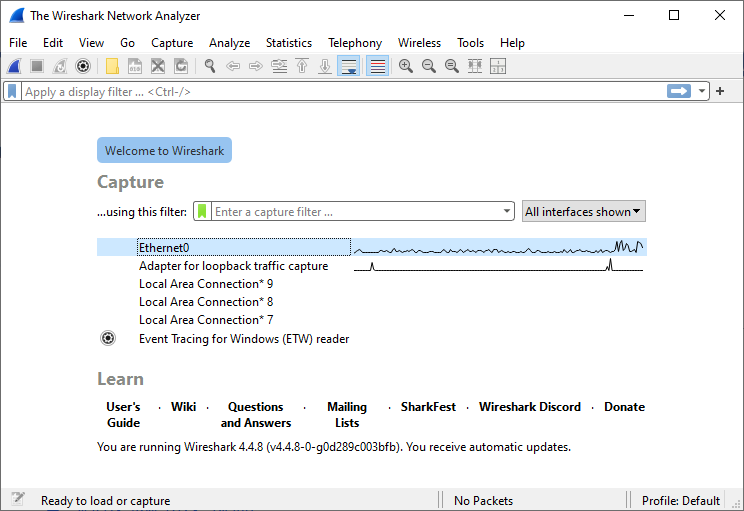Open the File menu
The image size is (744, 511).
[18, 43]
